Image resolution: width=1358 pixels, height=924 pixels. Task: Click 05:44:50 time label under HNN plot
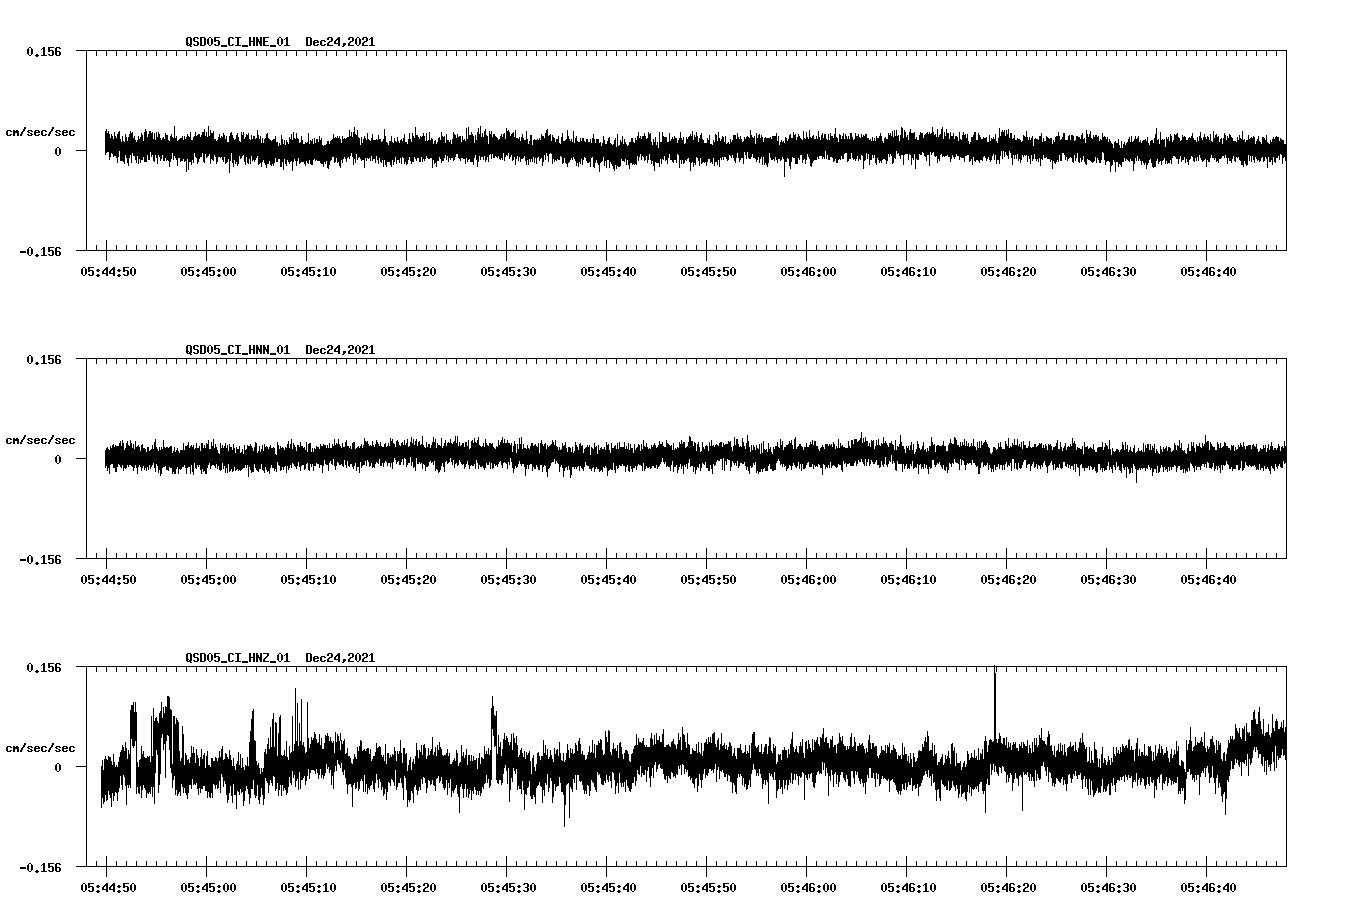tap(107, 580)
